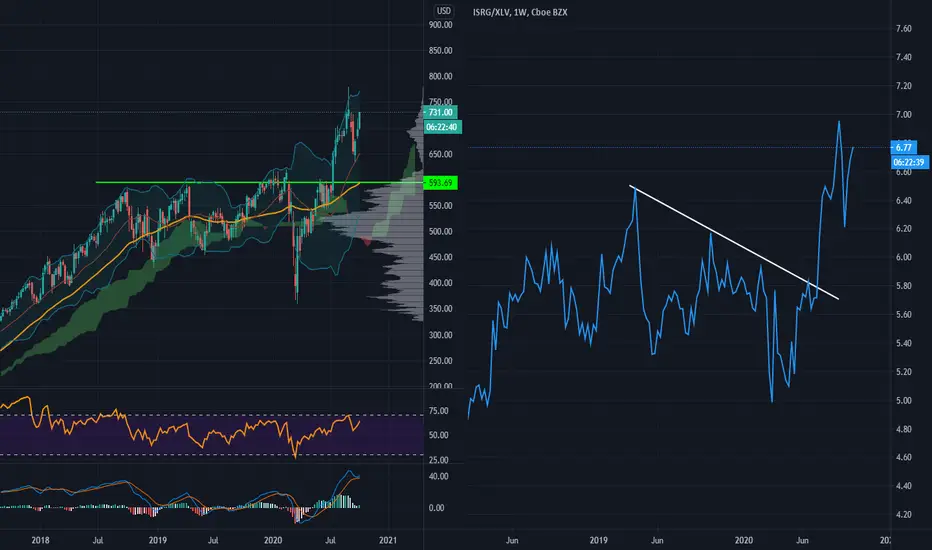Click the 0.00 MACD scale label
Viewport: 932px width, 550px height.
tap(436, 508)
